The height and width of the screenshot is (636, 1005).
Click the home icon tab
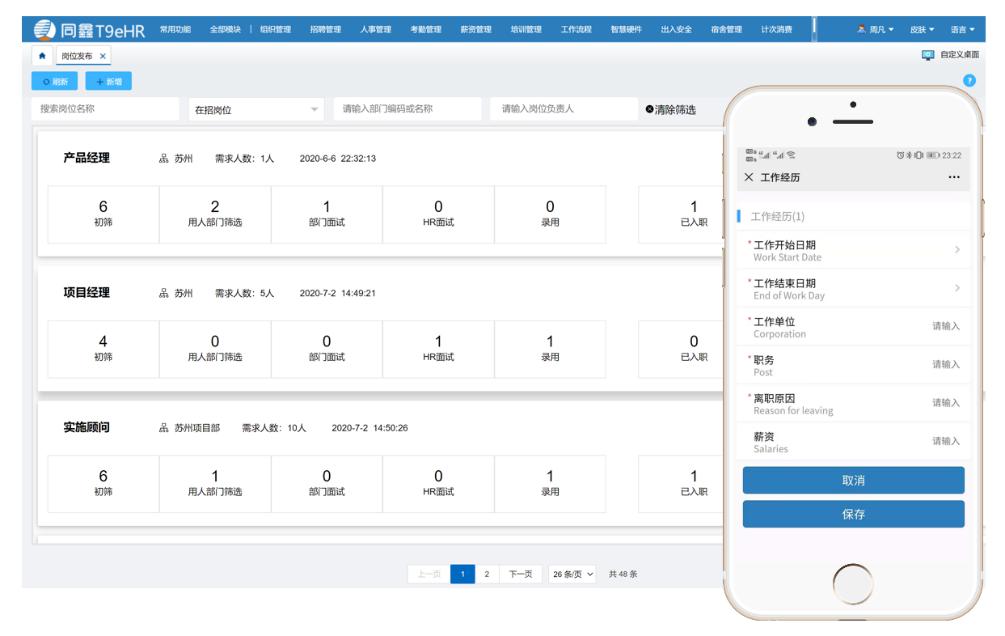(43, 55)
